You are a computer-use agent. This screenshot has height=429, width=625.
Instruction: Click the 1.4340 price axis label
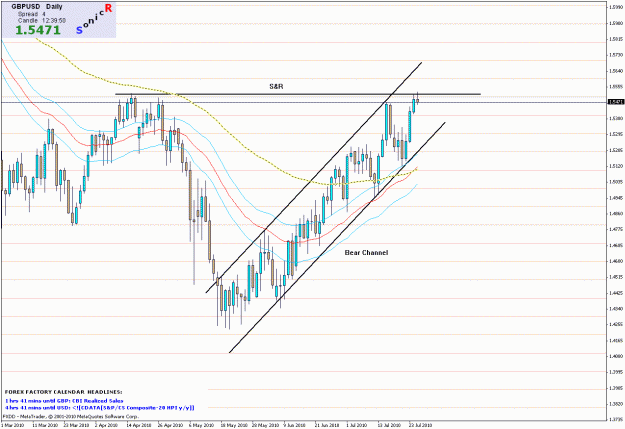(x=616, y=309)
